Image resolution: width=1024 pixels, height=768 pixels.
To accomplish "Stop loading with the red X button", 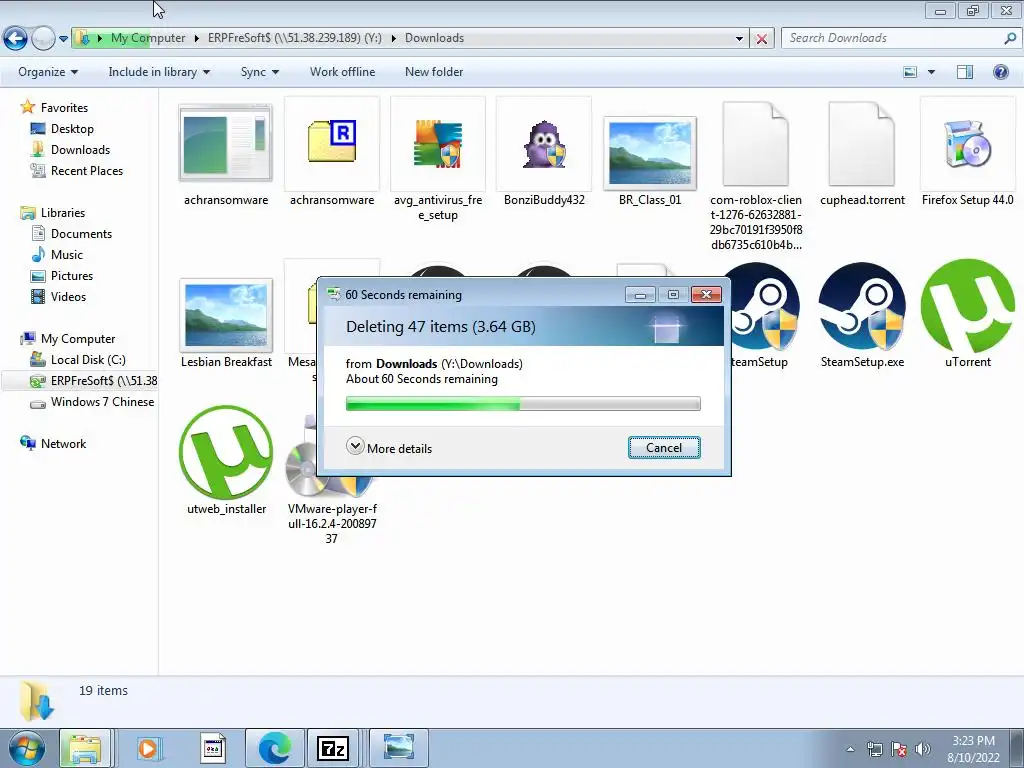I will point(761,39).
